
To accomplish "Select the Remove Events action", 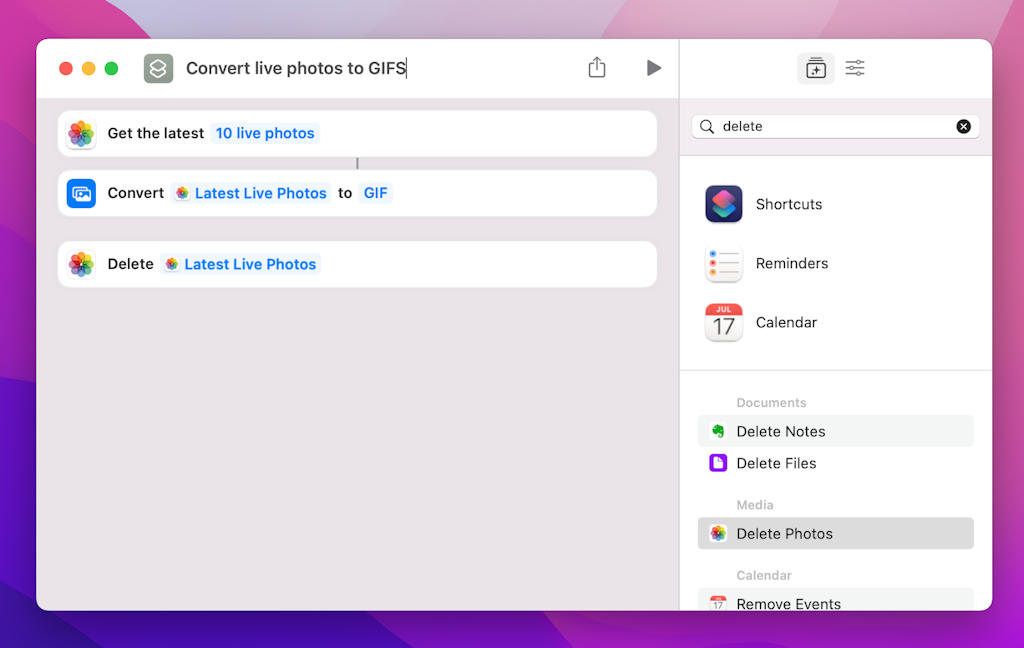I will (x=790, y=603).
